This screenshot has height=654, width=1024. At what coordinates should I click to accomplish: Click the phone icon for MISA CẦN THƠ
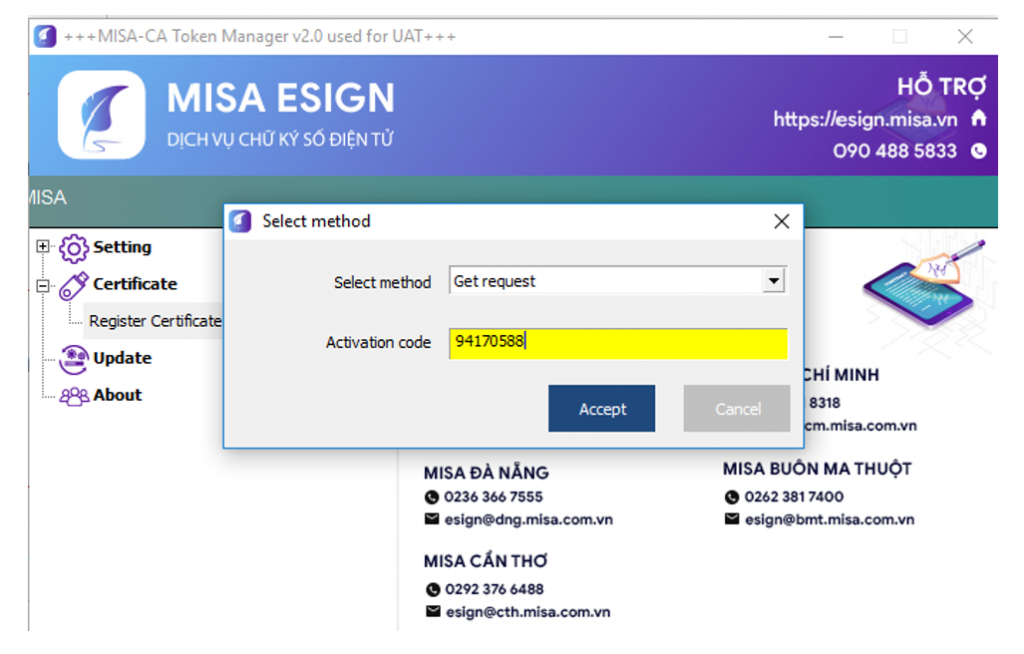pyautogui.click(x=432, y=589)
